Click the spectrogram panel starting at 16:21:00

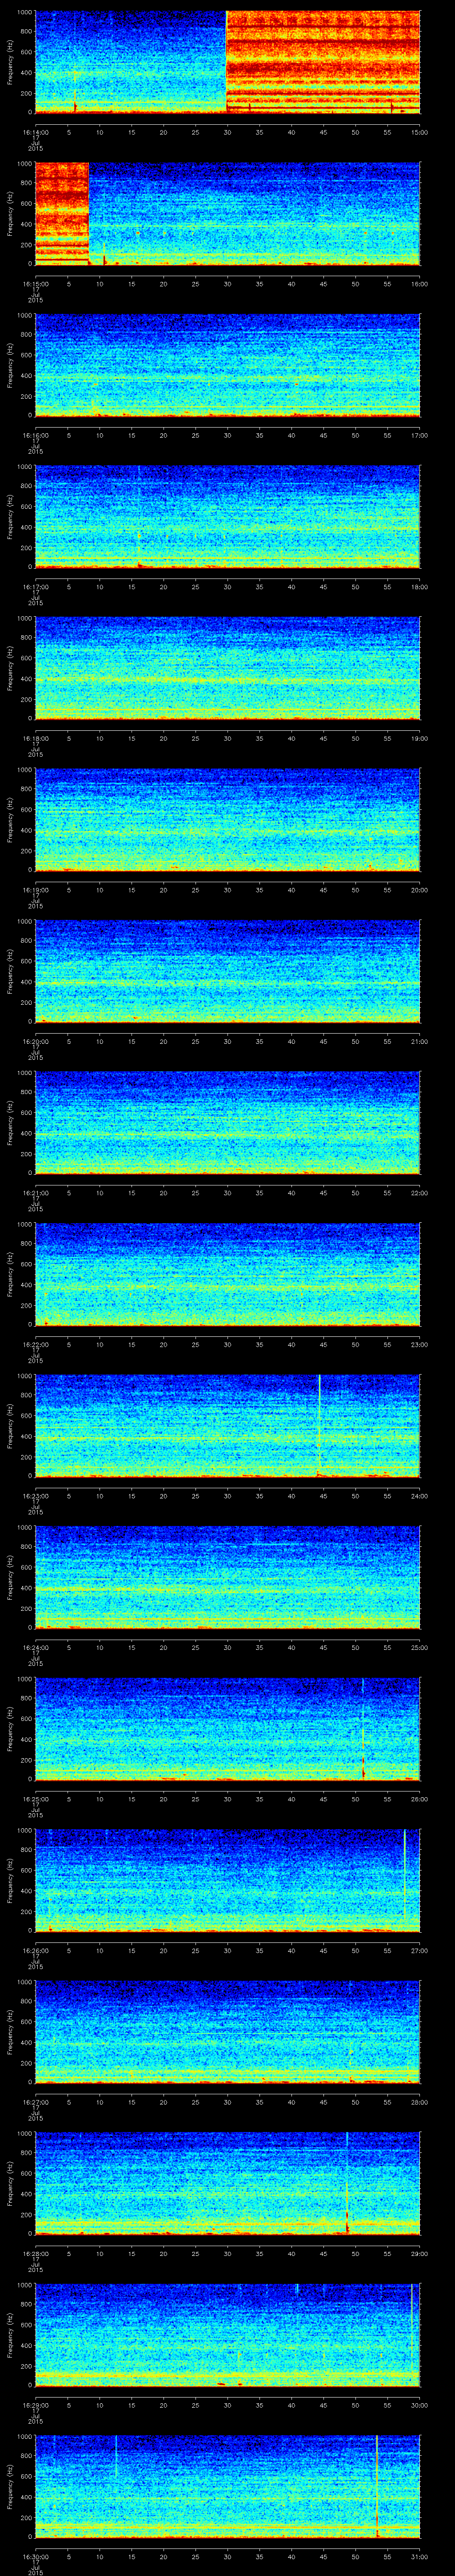[228, 1123]
